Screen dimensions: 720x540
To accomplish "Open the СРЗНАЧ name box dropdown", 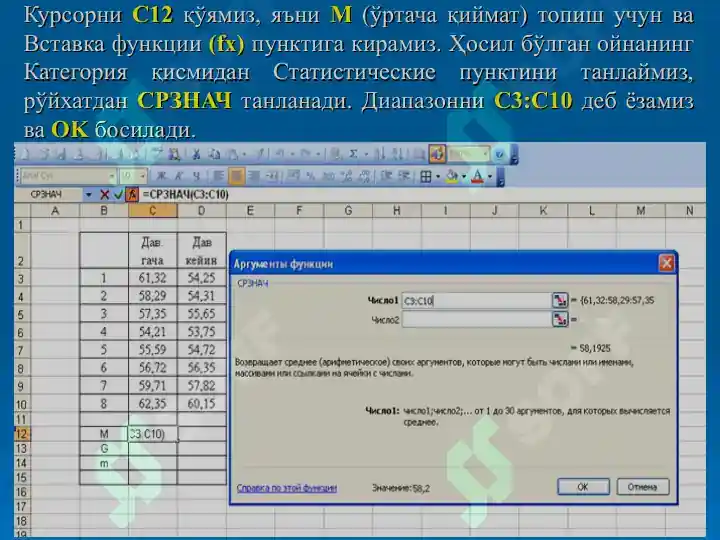I will (x=88, y=195).
